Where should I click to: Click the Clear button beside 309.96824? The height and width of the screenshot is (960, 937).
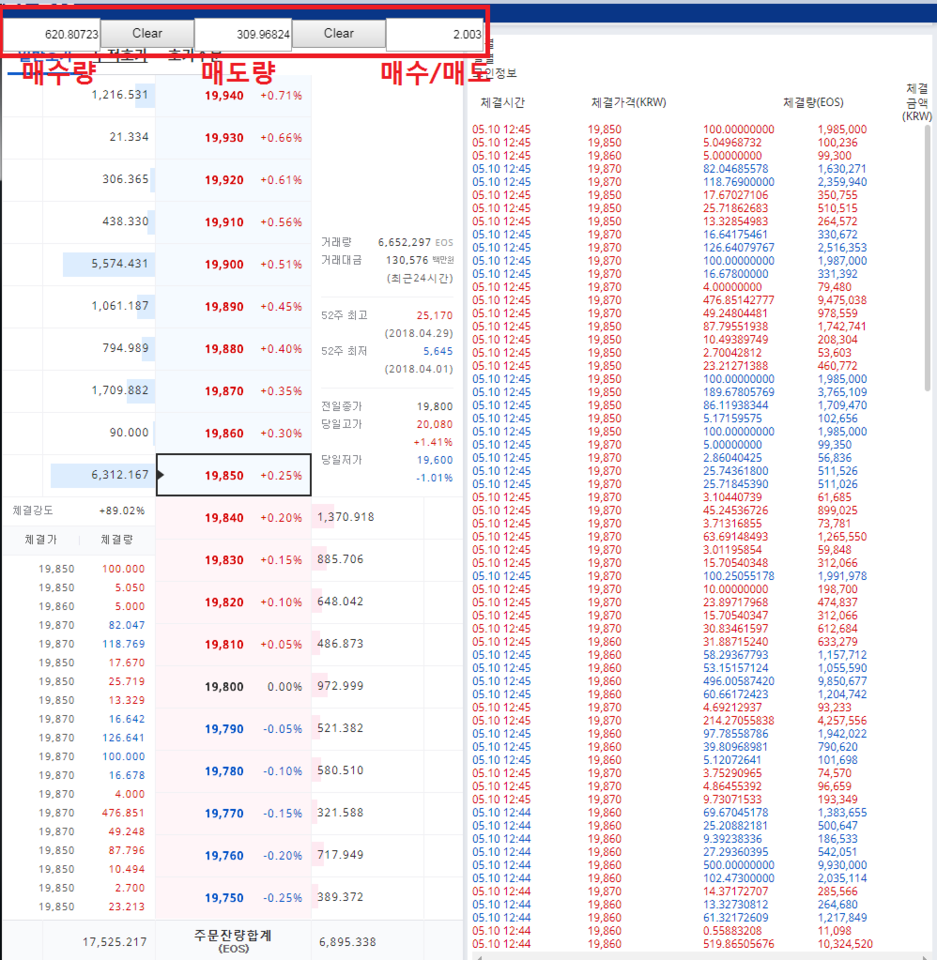(x=339, y=34)
